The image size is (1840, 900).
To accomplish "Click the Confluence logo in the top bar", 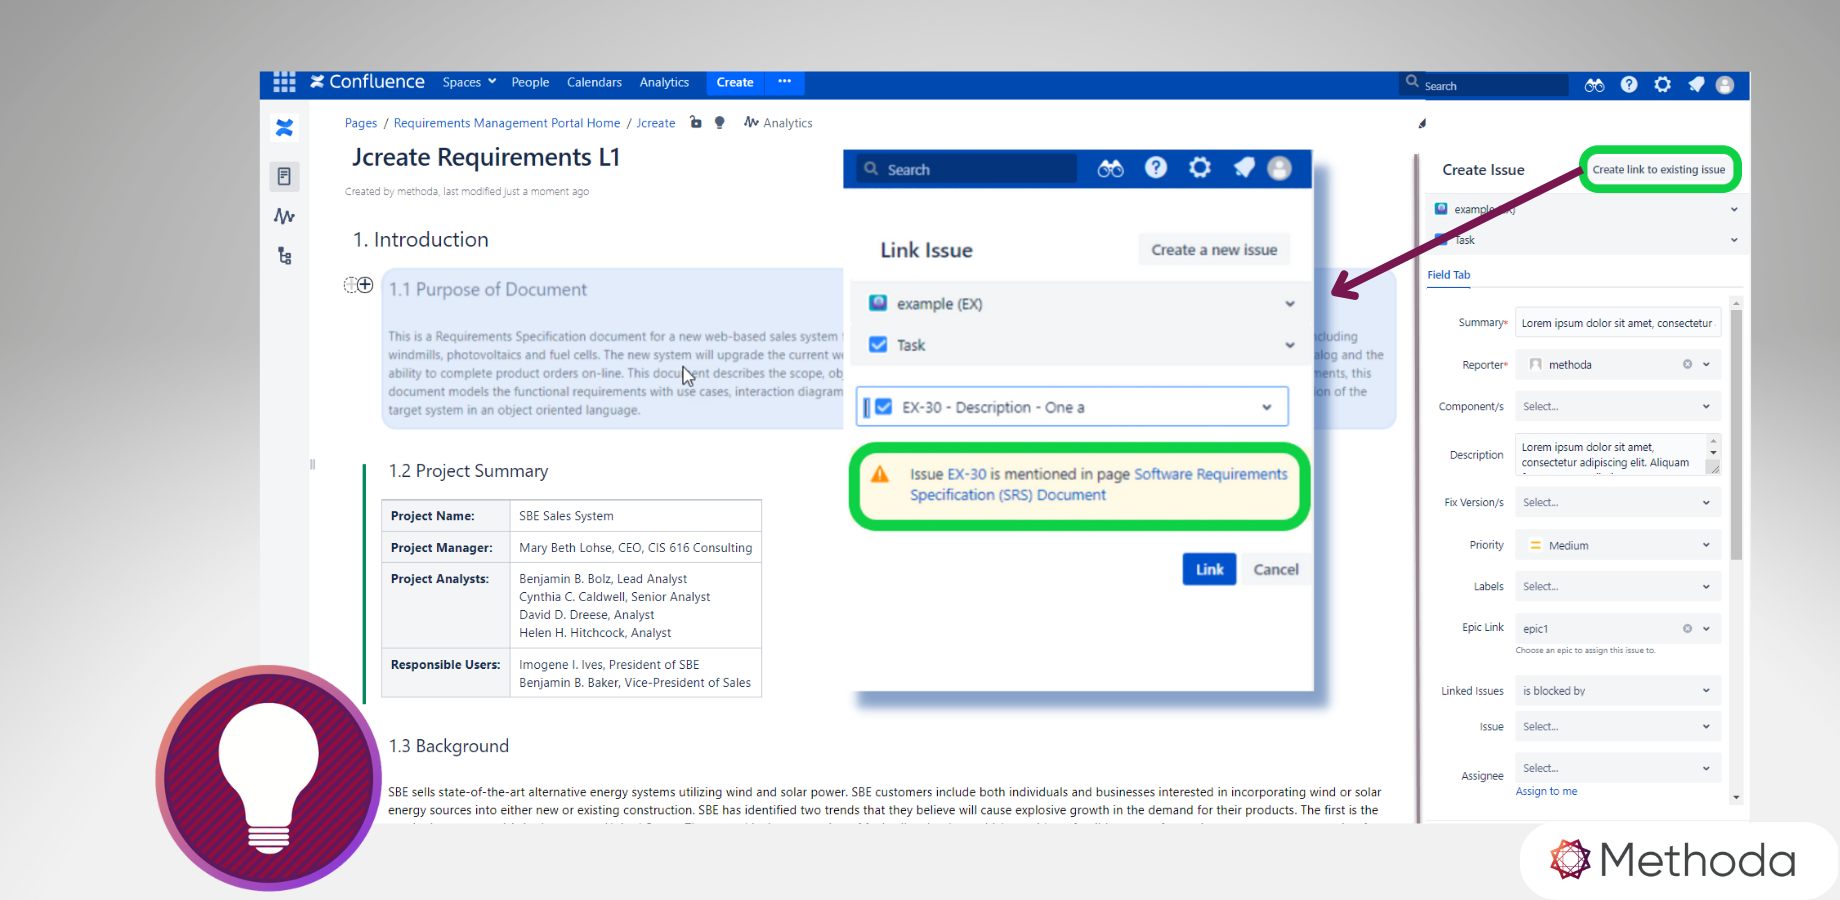I will [x=367, y=82].
